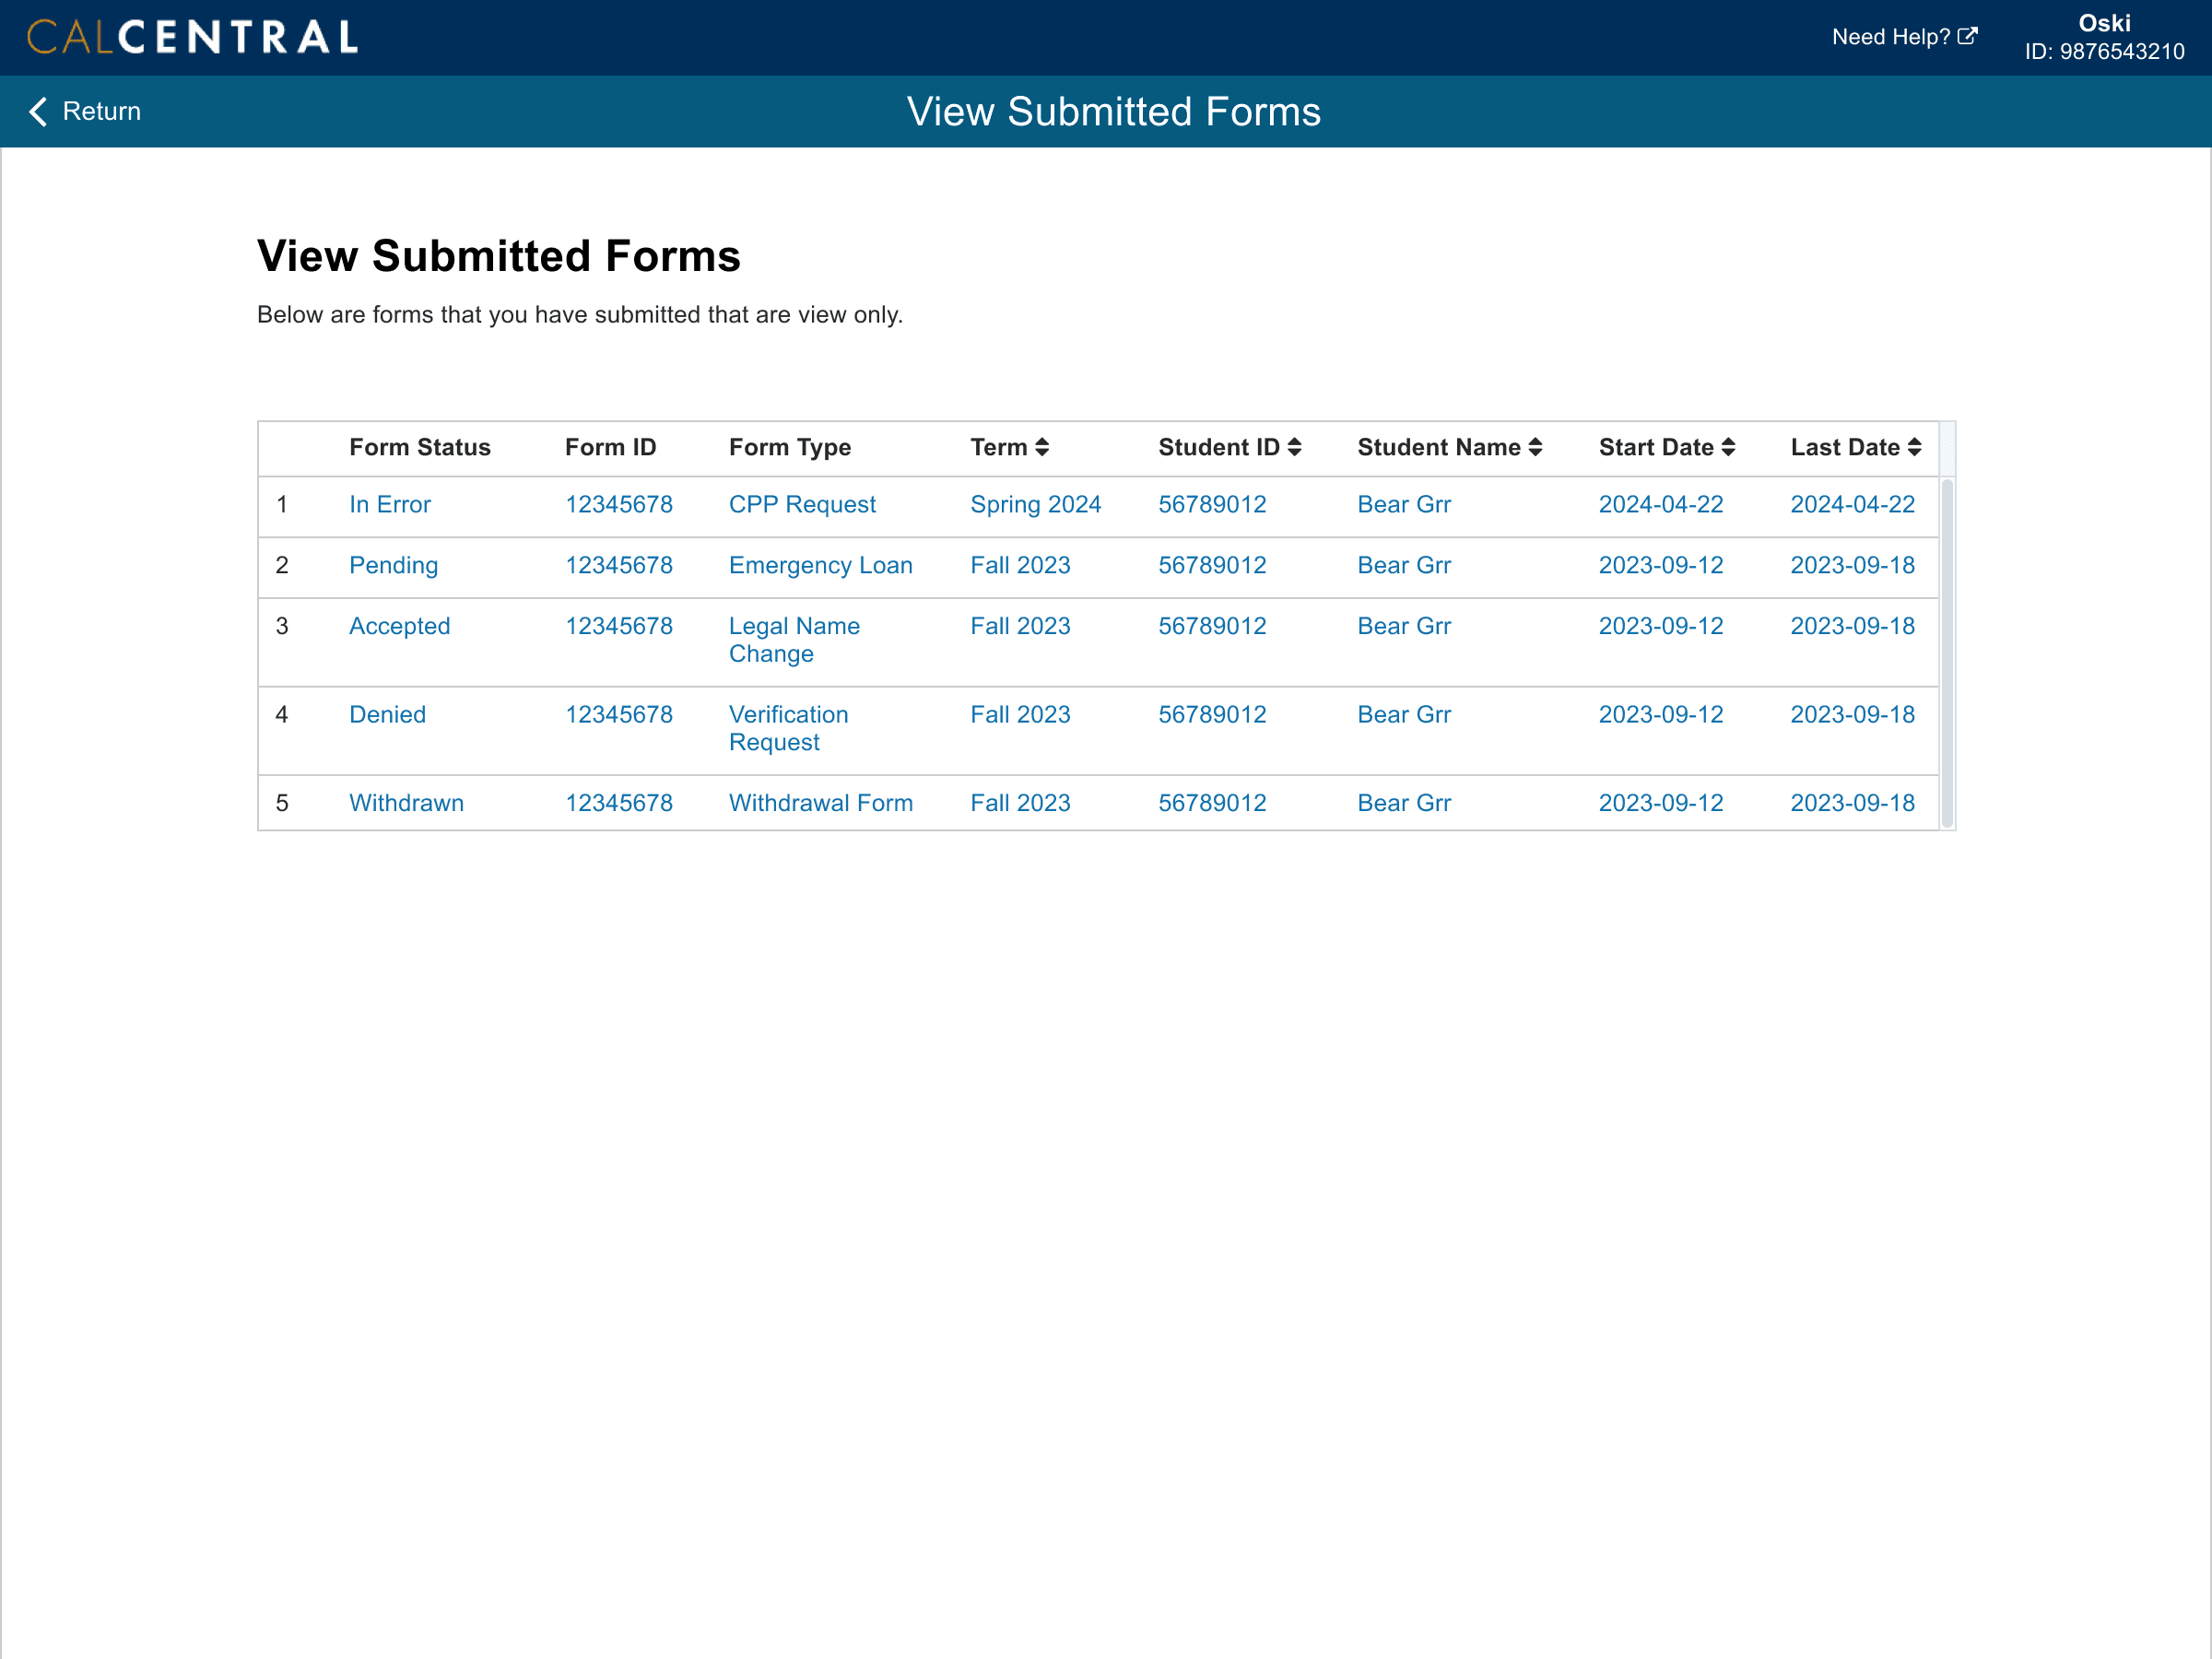Click the Return text in header bar
The width and height of the screenshot is (2212, 1659).
point(101,111)
